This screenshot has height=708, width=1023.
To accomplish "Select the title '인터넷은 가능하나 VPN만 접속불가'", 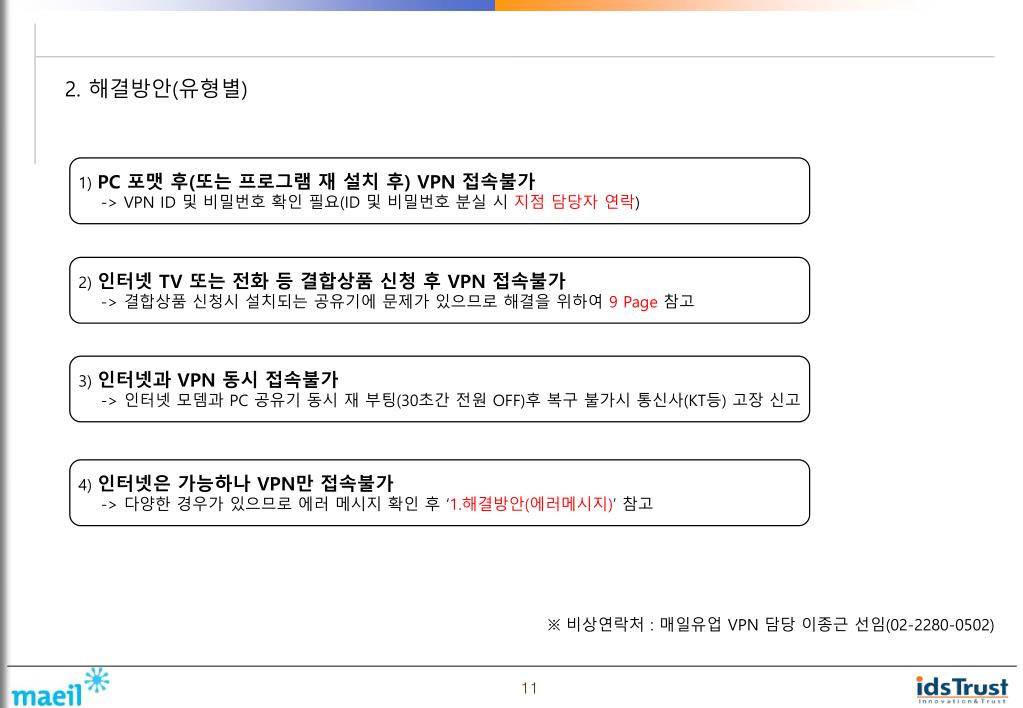I will click(x=245, y=483).
